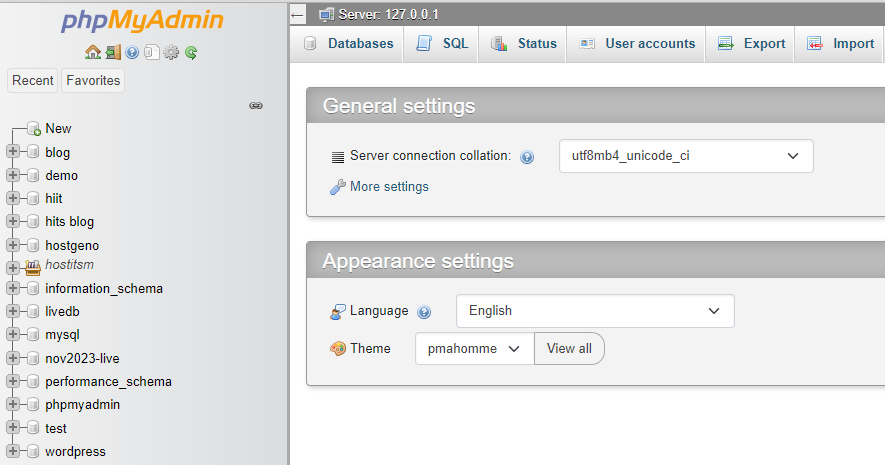This screenshot has width=885, height=465.
Task: Open the Status tab
Action: click(x=523, y=43)
